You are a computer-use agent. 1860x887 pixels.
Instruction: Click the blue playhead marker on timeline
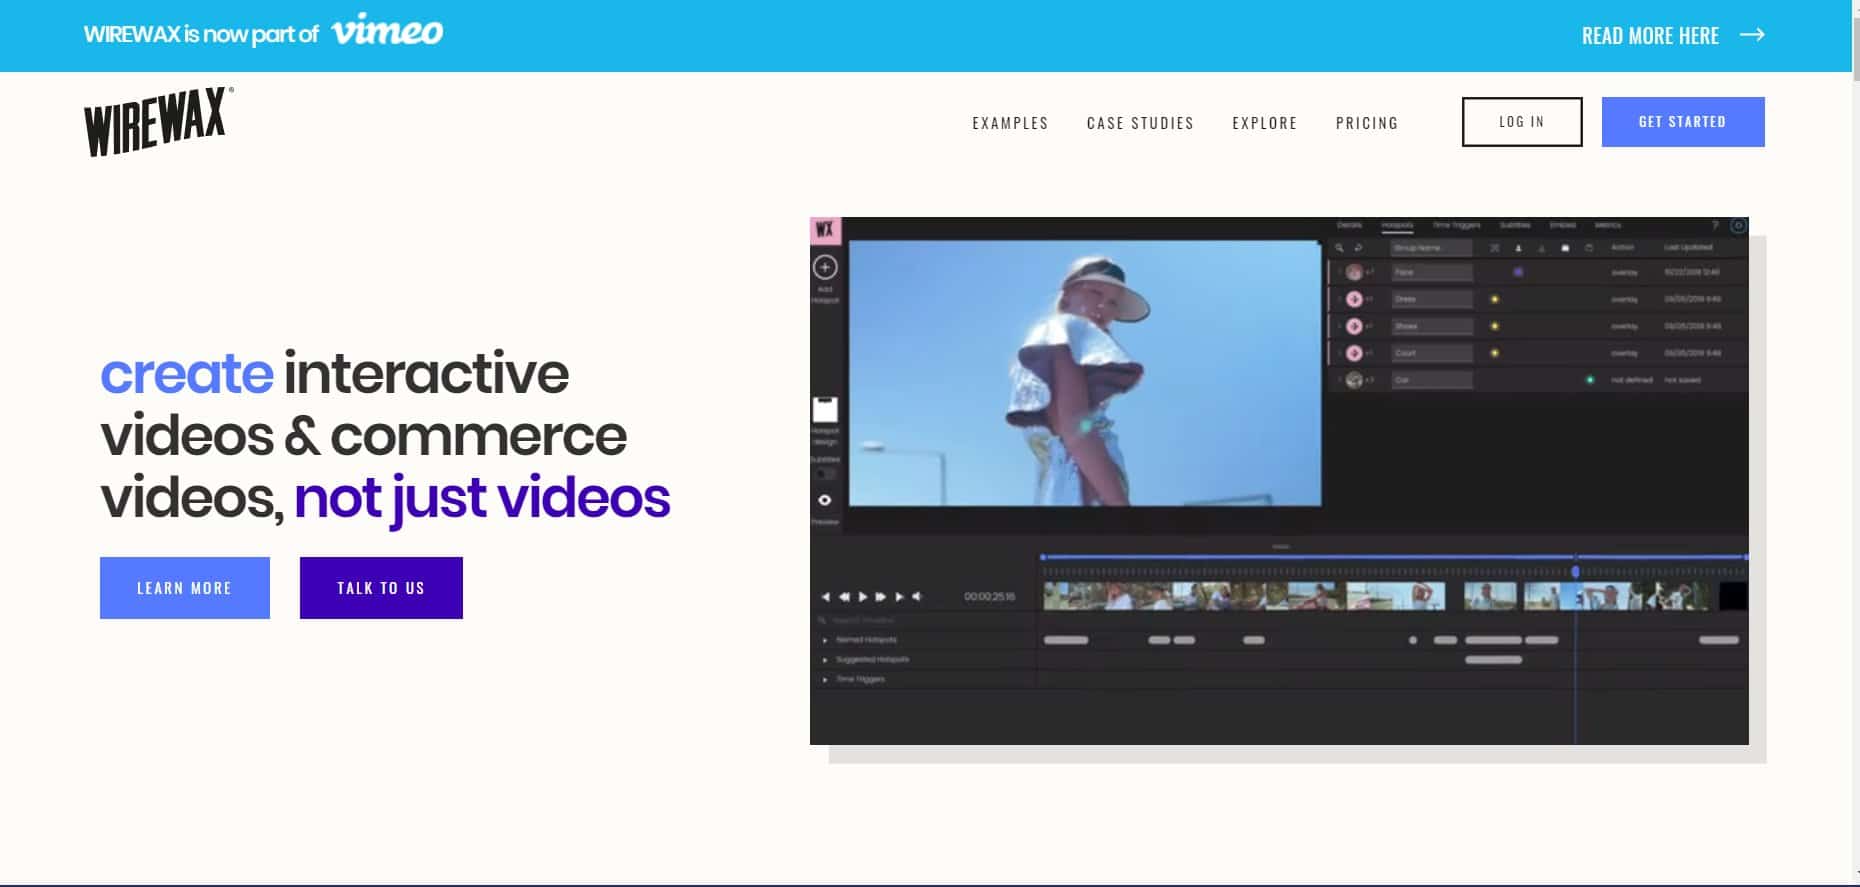tap(1575, 571)
